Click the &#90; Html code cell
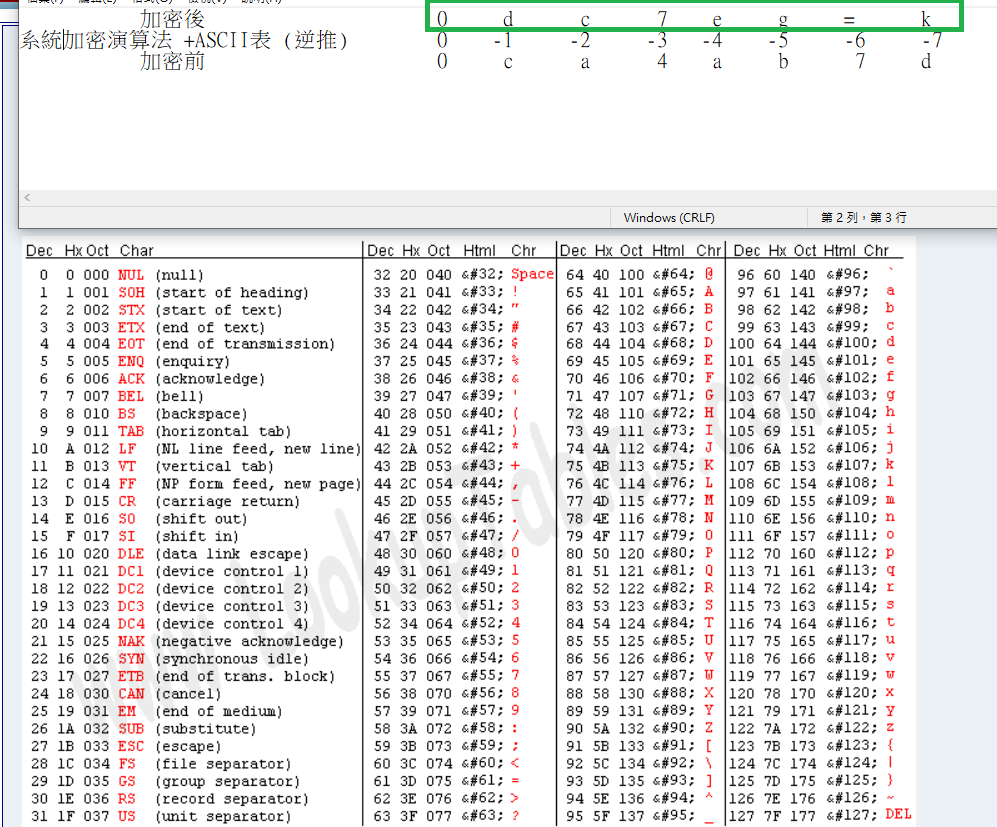This screenshot has height=827, width=997. [673, 727]
